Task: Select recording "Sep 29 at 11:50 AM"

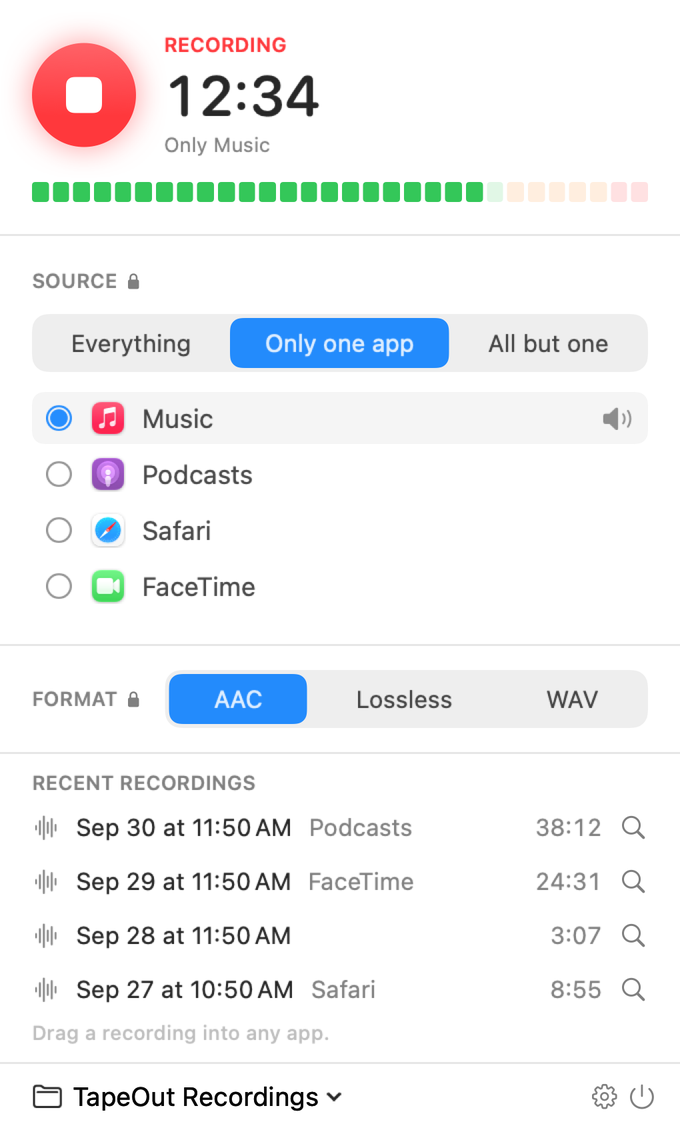Action: click(183, 881)
